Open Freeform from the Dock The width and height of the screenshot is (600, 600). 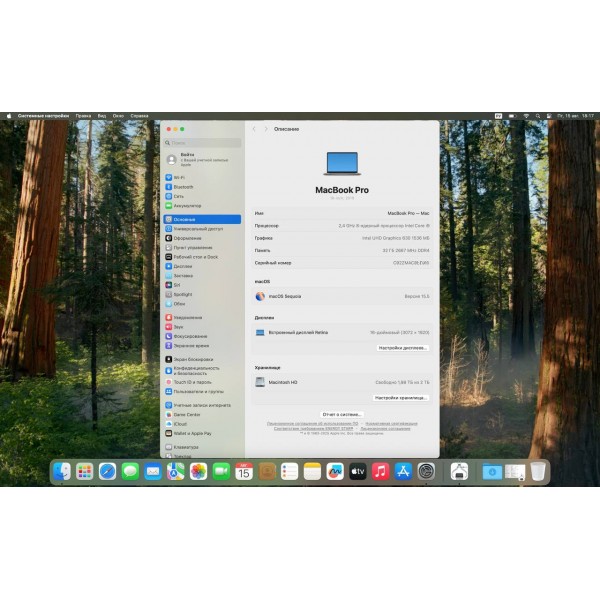[335, 471]
